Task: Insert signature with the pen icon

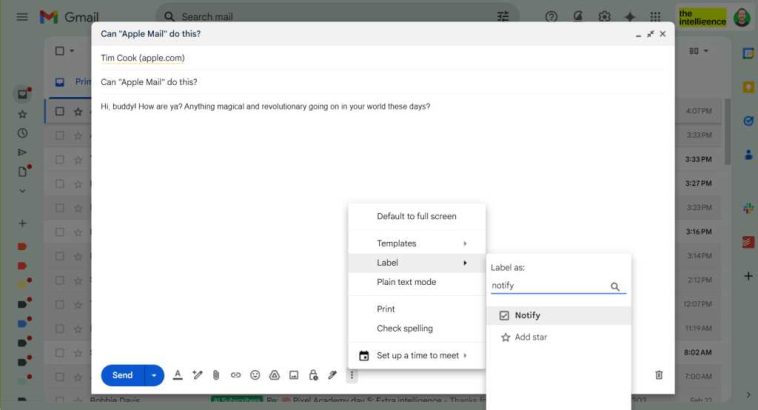Action: click(x=333, y=375)
